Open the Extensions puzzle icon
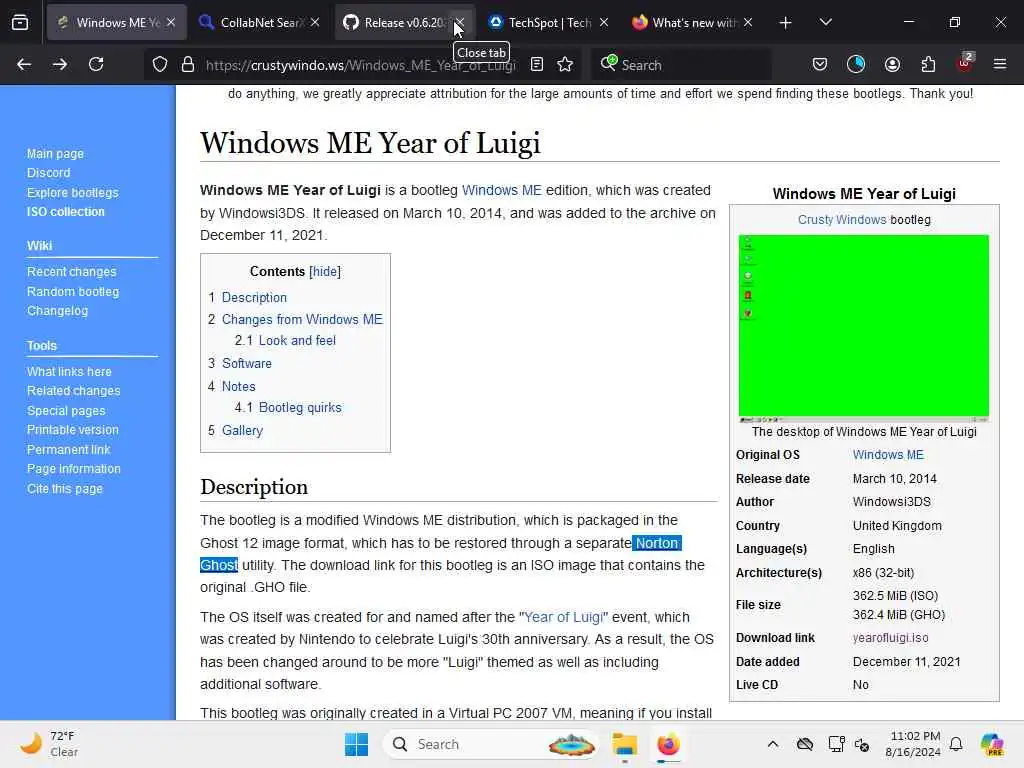Screen dimensions: 1024x768 tap(928, 64)
